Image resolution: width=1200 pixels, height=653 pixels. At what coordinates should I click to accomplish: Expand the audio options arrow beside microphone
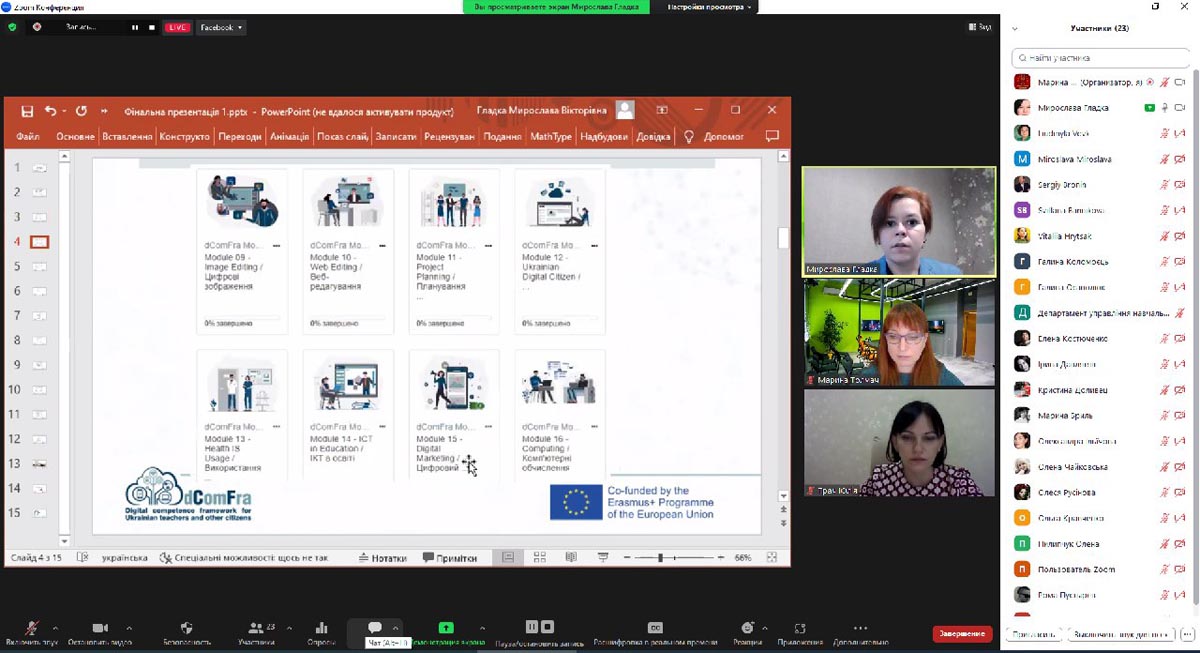pos(55,628)
